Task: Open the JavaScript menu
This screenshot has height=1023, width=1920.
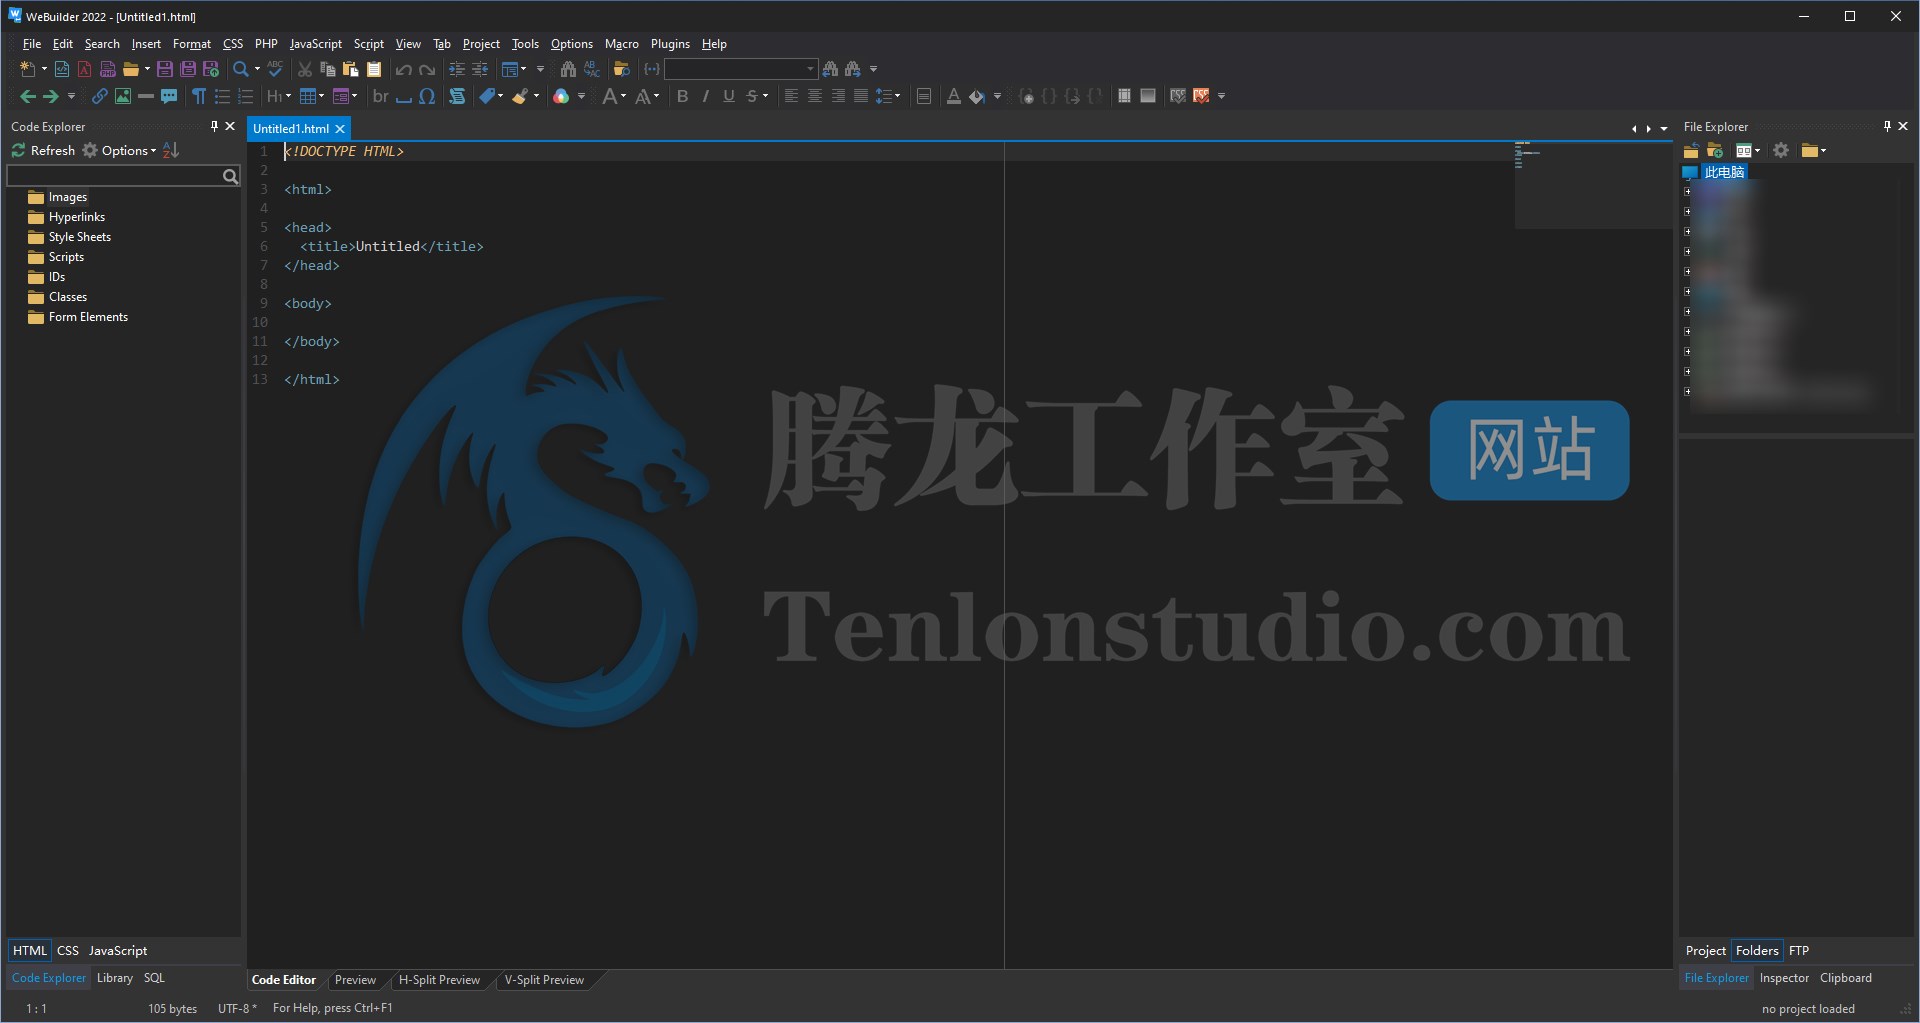Action: click(x=315, y=44)
